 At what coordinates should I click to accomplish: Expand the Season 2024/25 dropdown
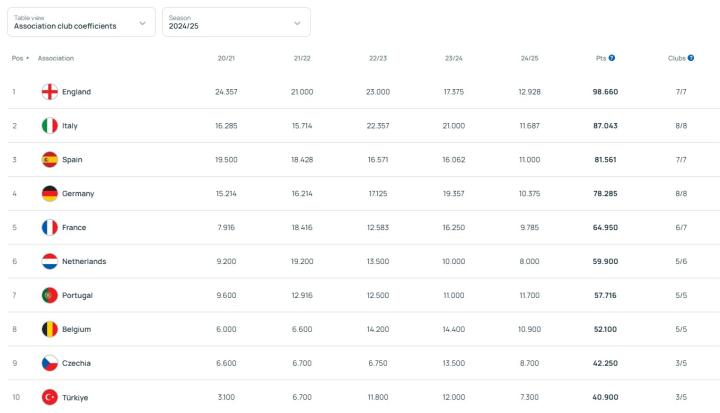tap(236, 22)
